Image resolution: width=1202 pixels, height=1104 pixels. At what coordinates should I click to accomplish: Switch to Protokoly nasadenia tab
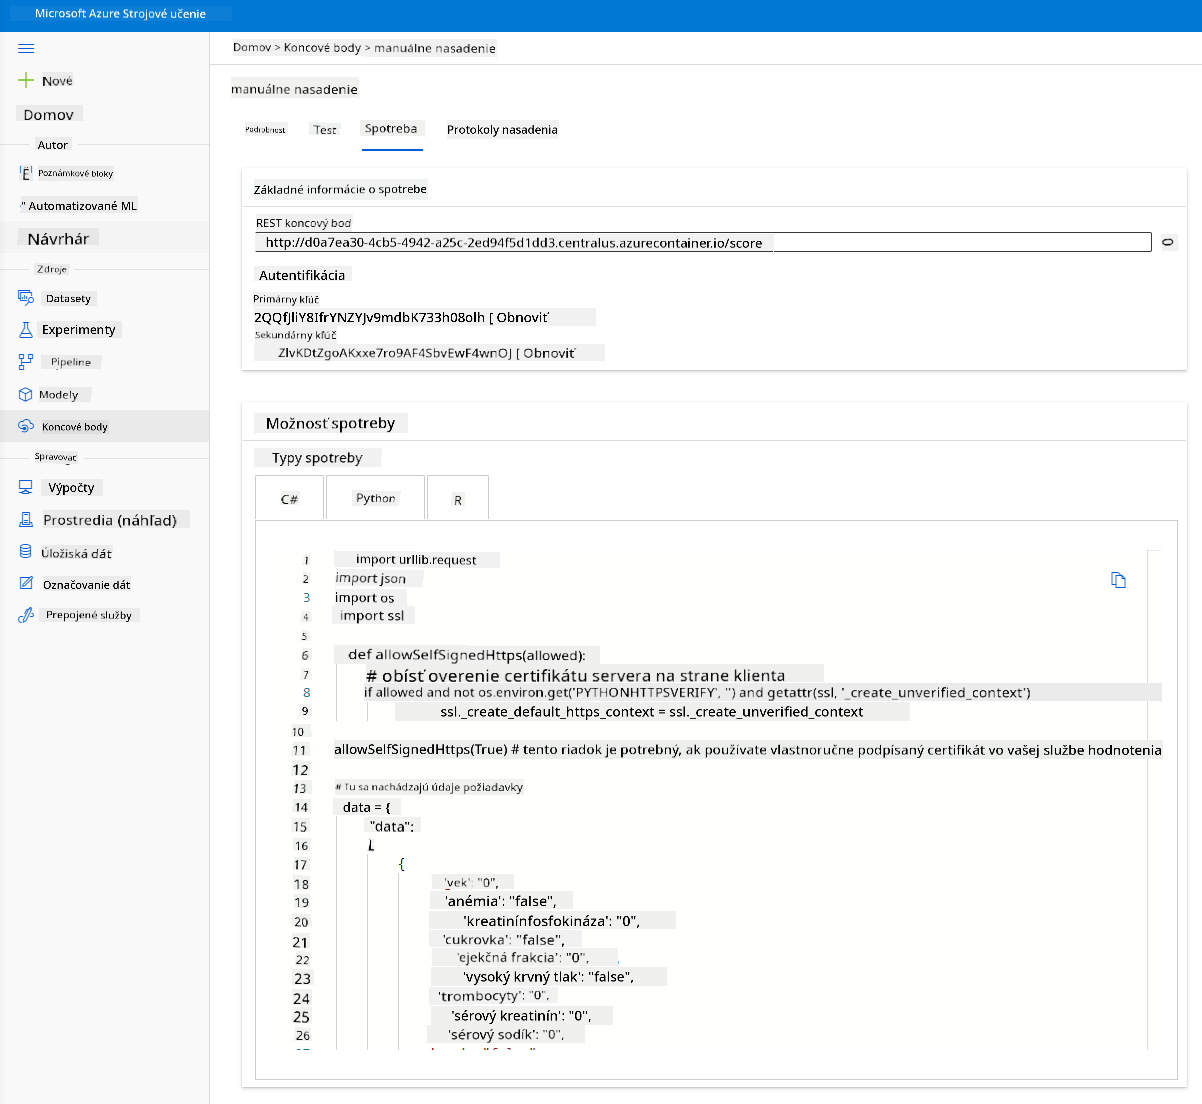click(x=502, y=130)
